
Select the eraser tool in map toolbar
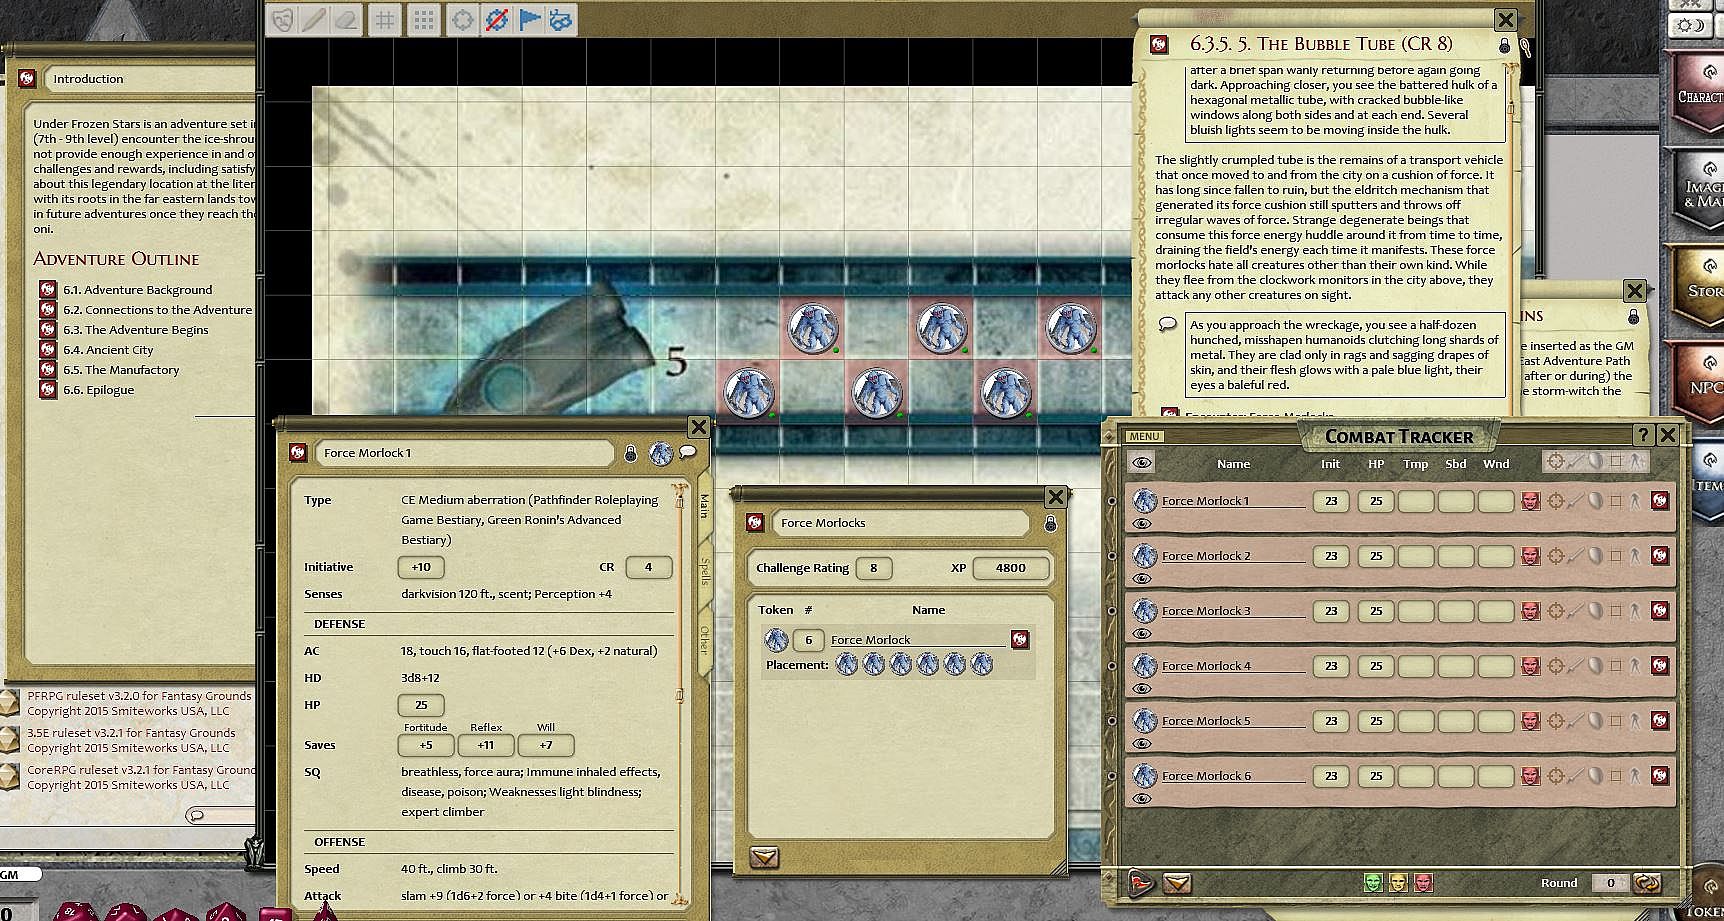pos(345,20)
